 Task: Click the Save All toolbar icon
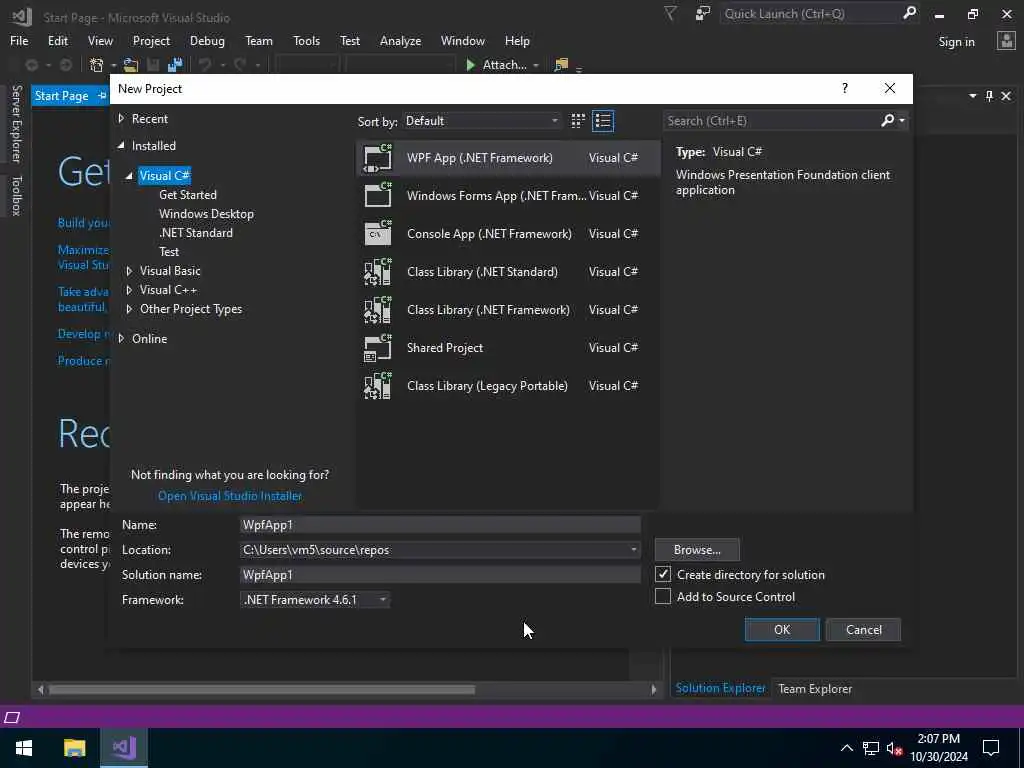175,65
